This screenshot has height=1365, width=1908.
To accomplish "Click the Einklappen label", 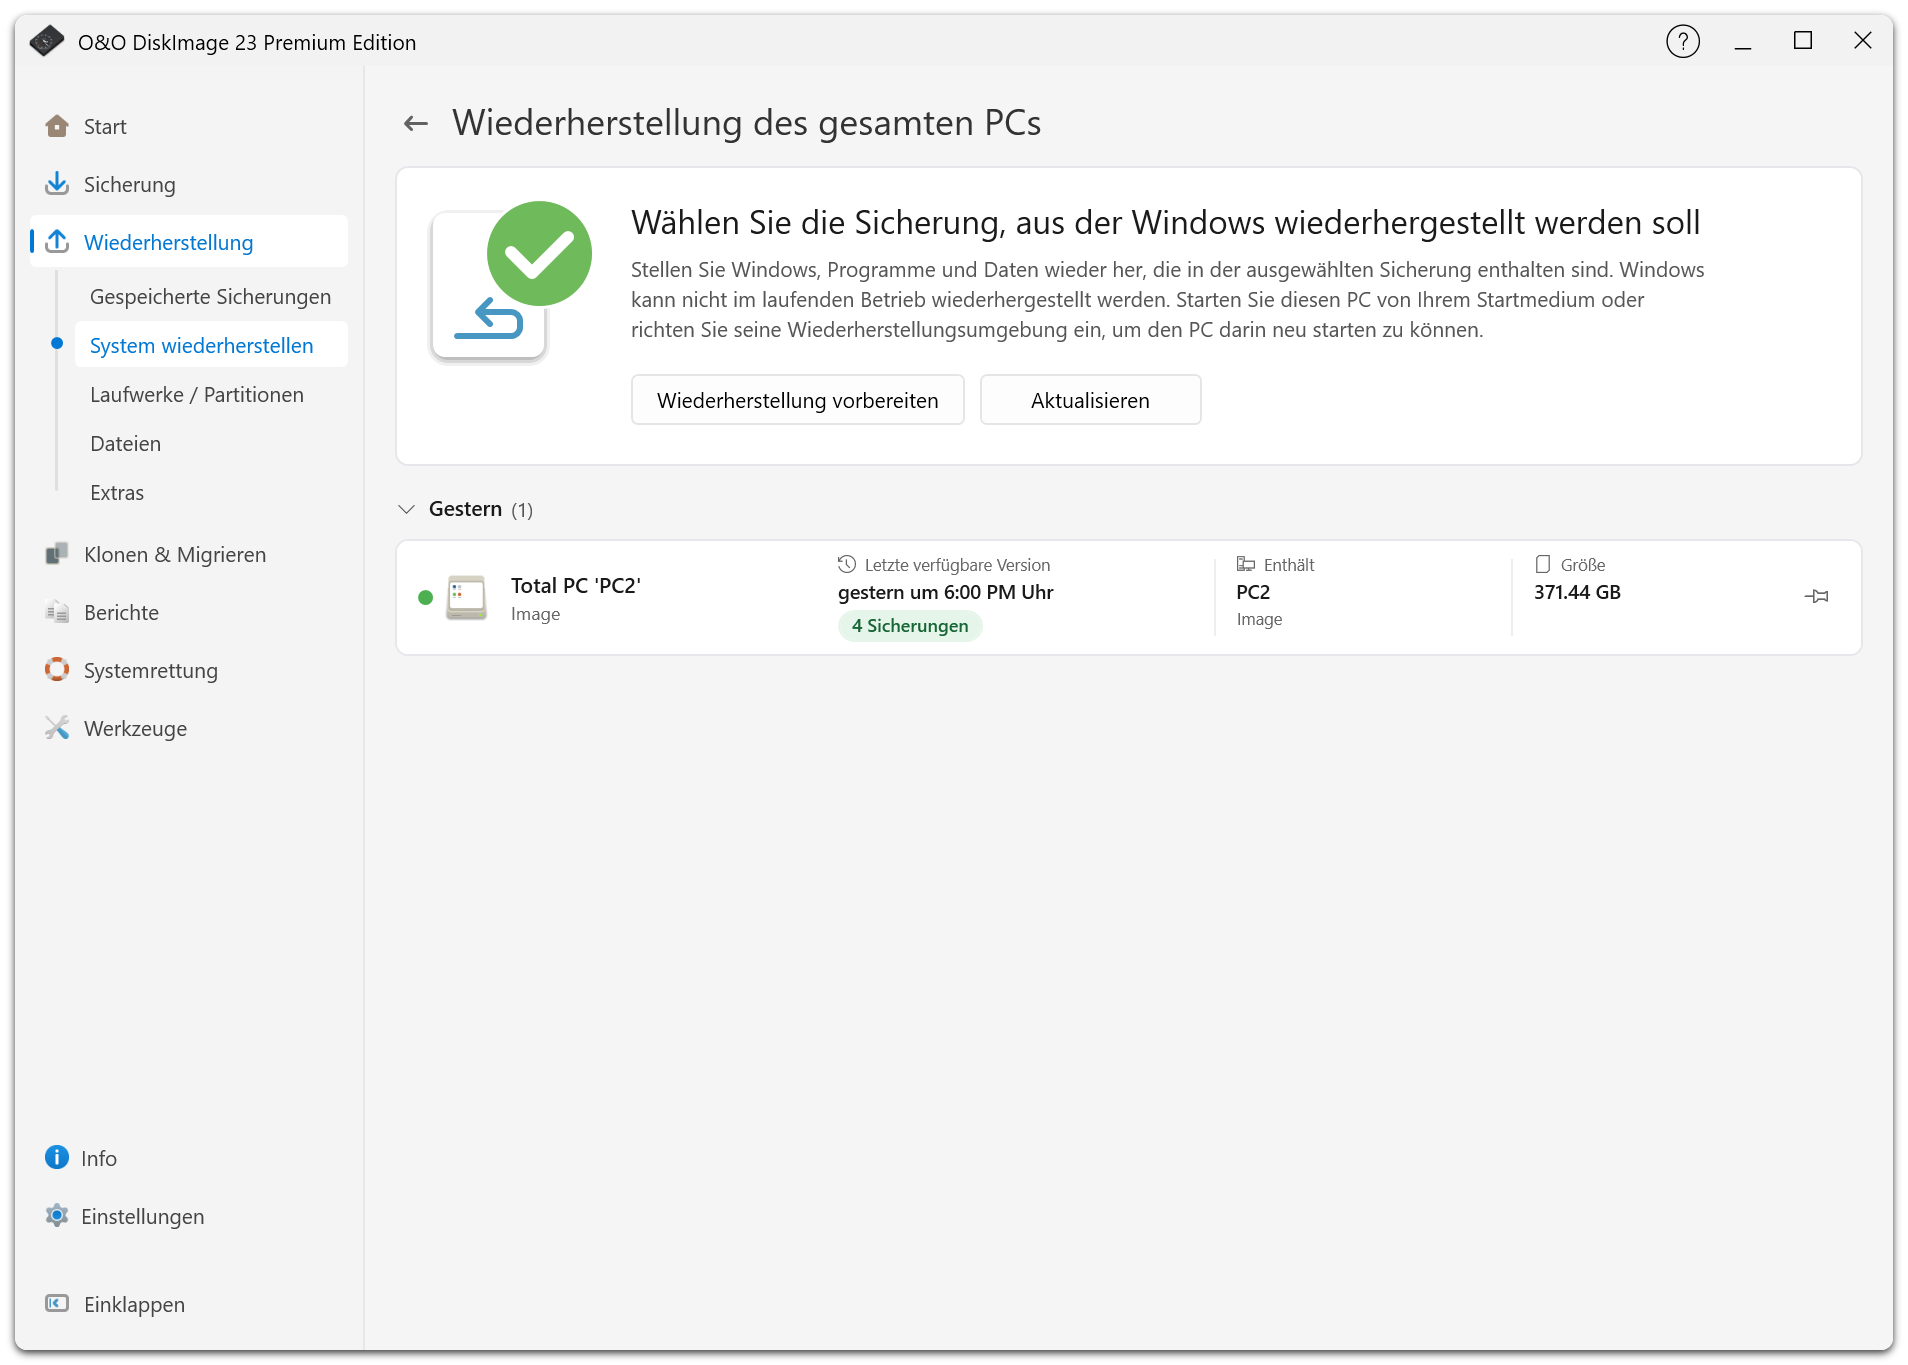I will coord(134,1304).
